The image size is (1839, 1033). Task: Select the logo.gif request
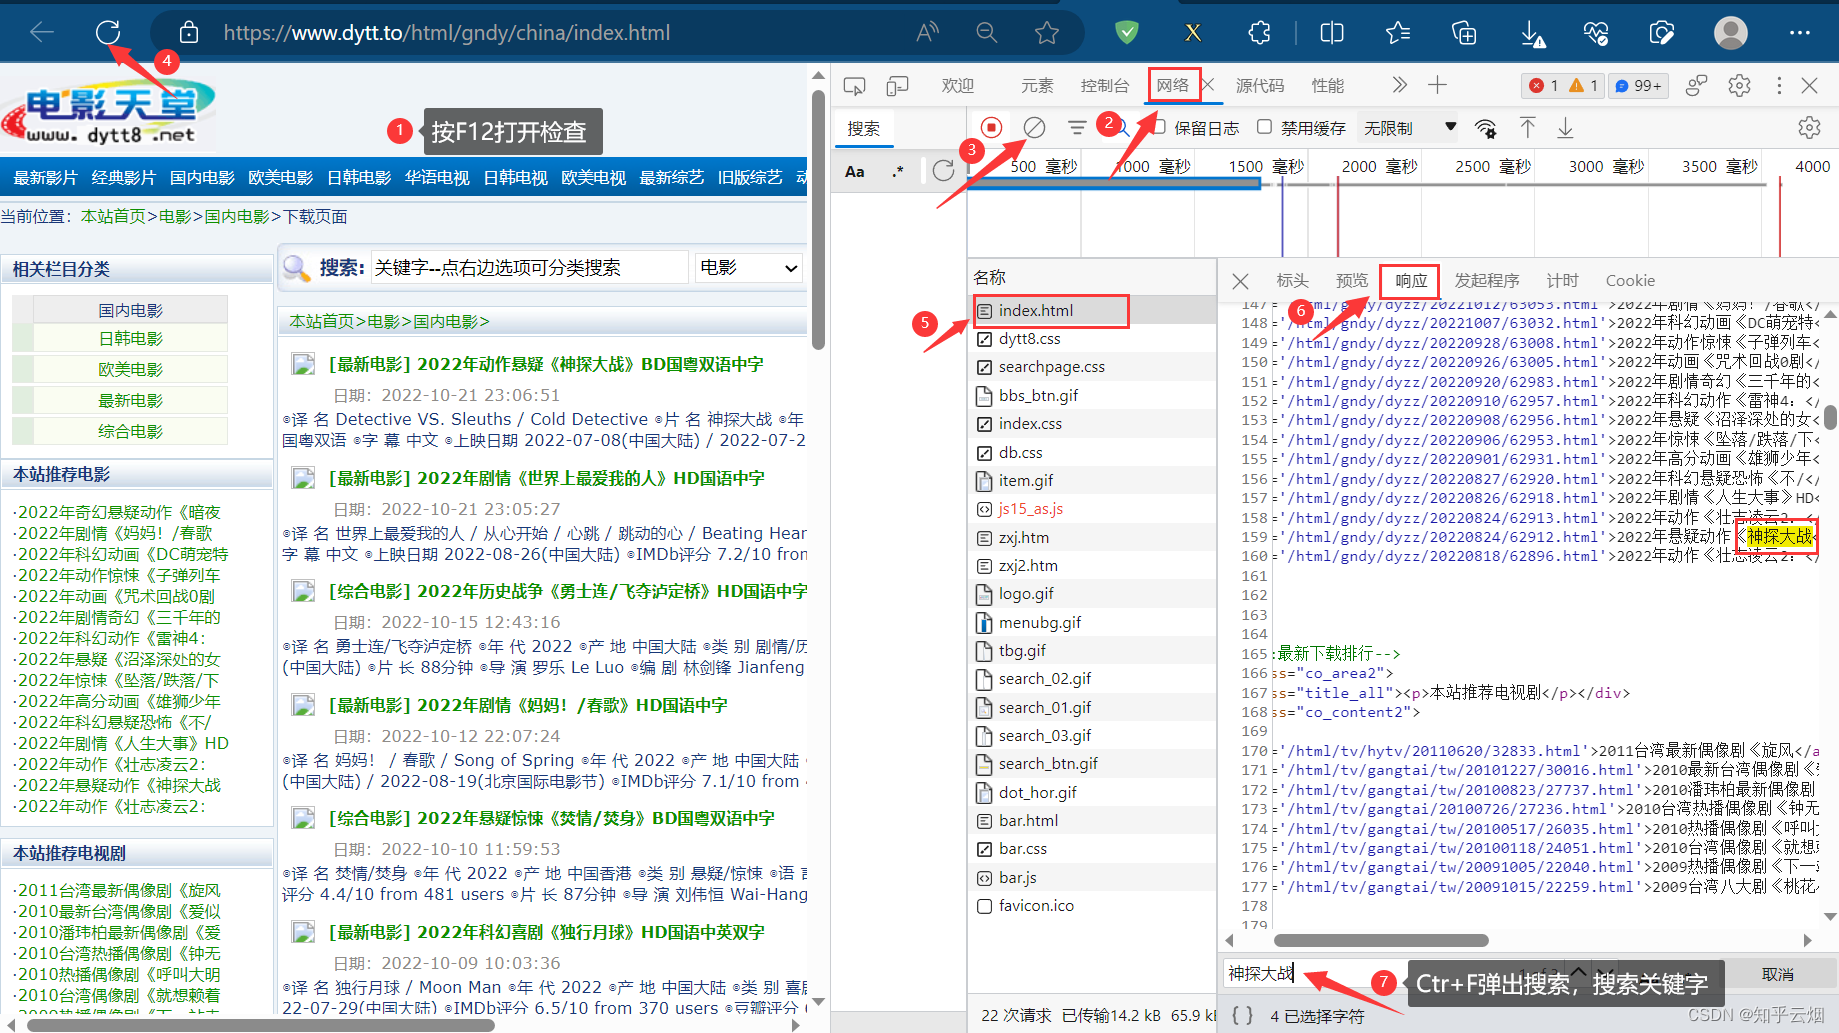pos(1091,594)
